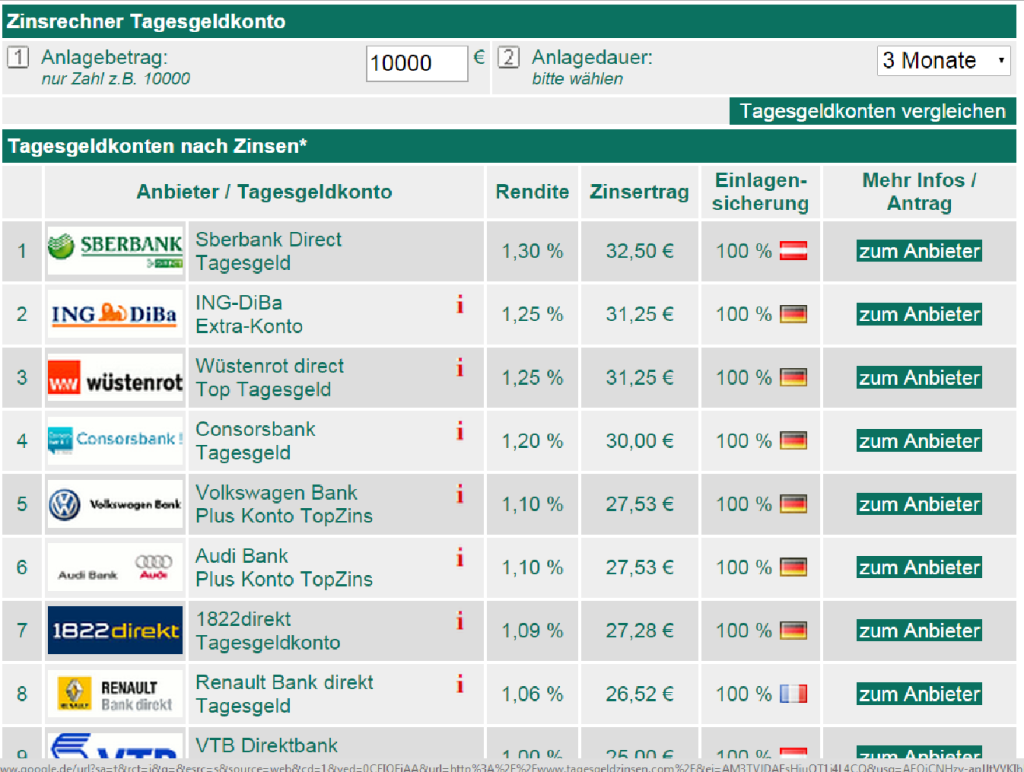The height and width of the screenshot is (772, 1024).
Task: Click the 1,30 % Rendite value
Action: [532, 251]
